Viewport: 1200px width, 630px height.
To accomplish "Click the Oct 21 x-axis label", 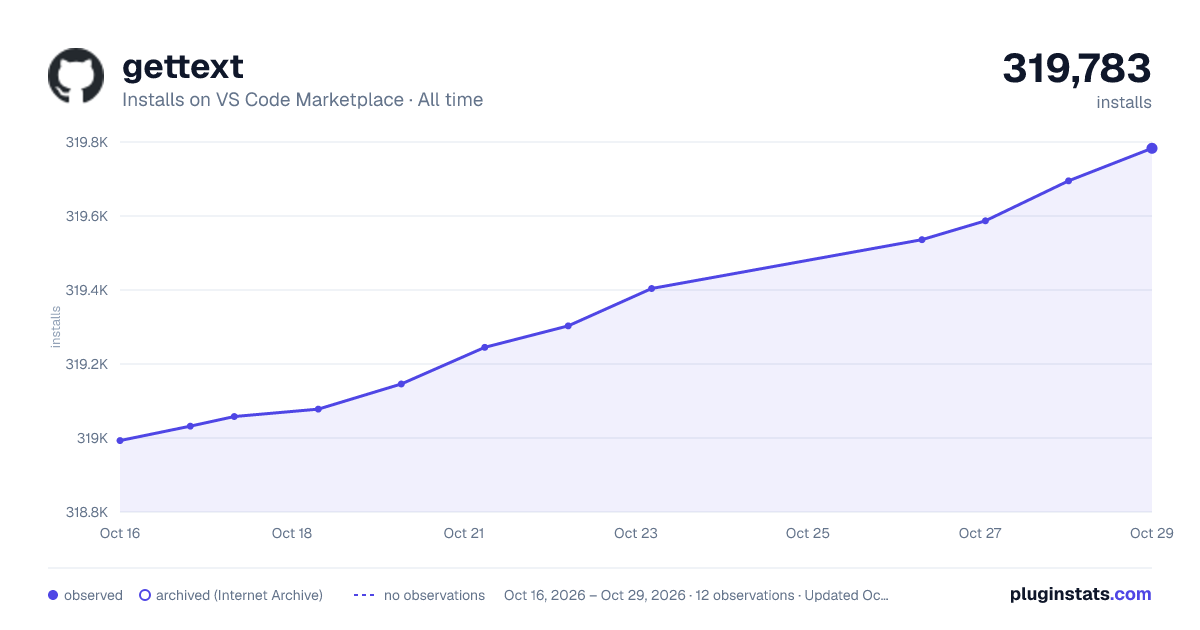I will click(464, 533).
